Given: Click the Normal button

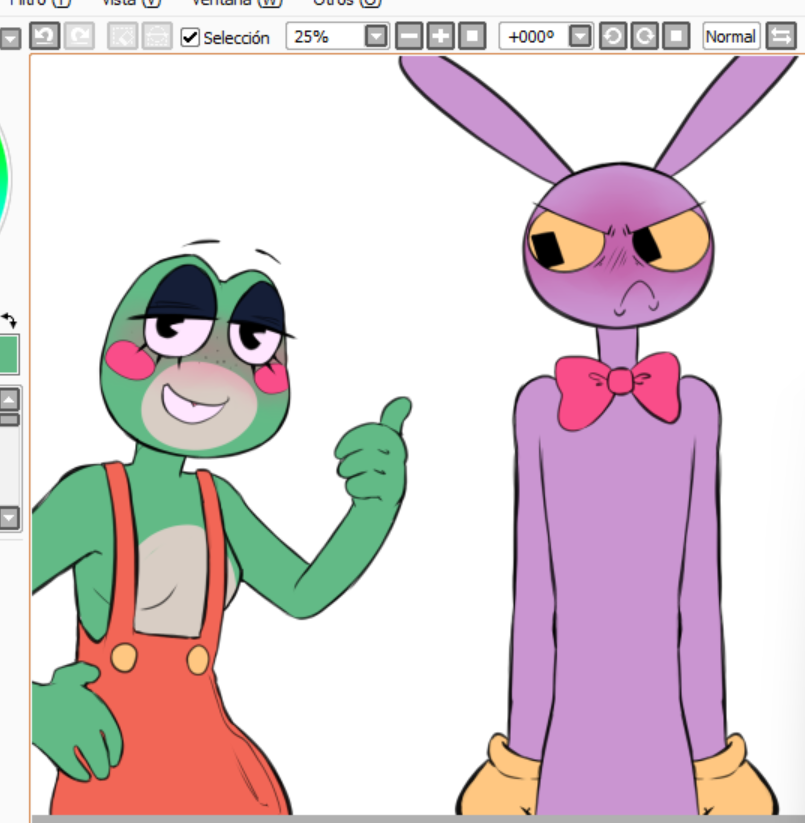Looking at the screenshot, I should tap(731, 36).
